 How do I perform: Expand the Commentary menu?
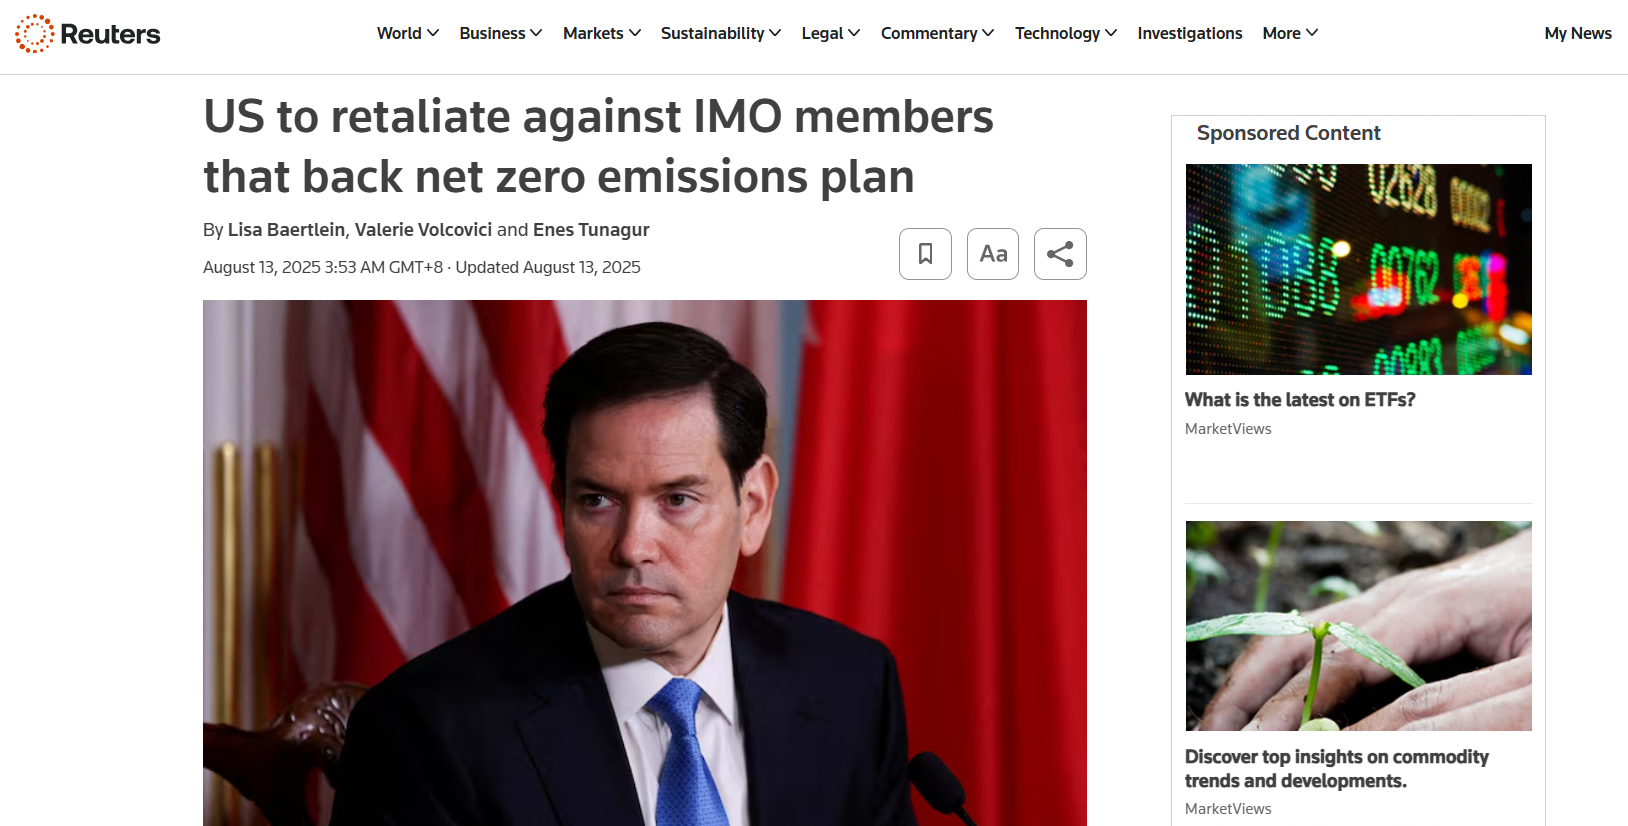point(938,33)
